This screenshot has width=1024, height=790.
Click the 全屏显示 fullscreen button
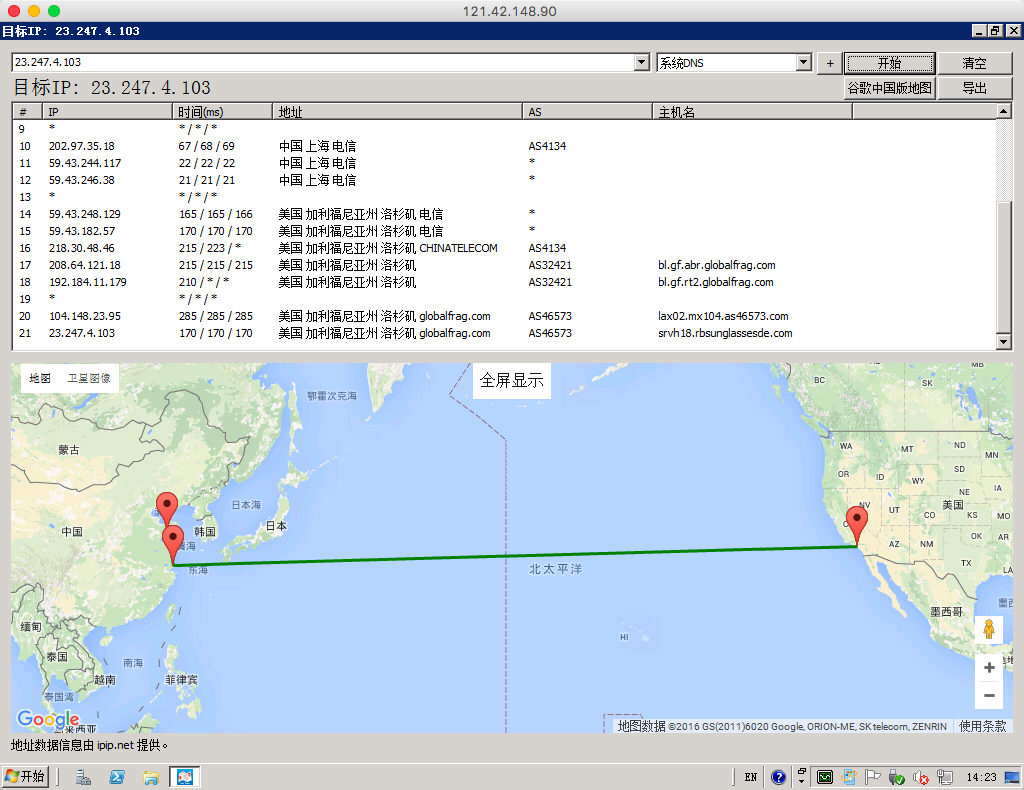coord(511,381)
